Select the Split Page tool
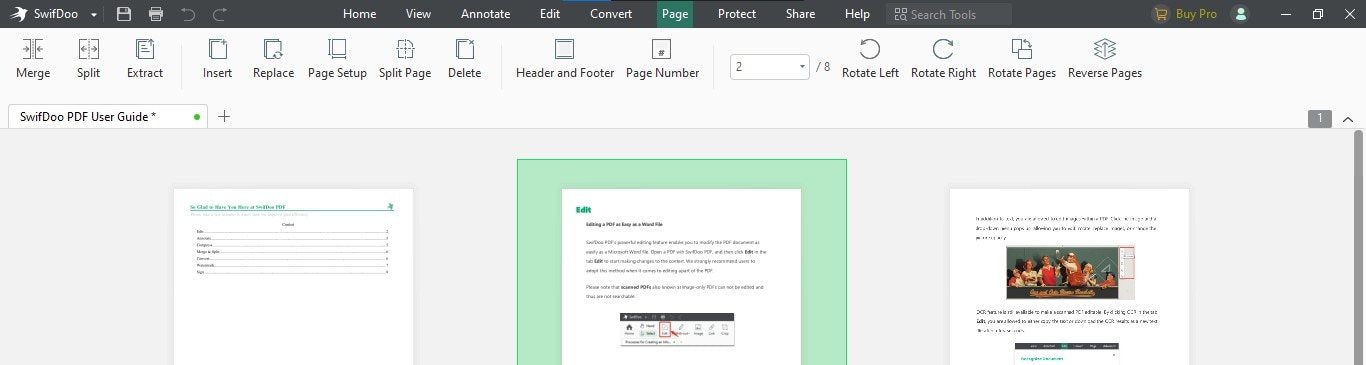Viewport: 1366px width, 365px height. [405, 49]
